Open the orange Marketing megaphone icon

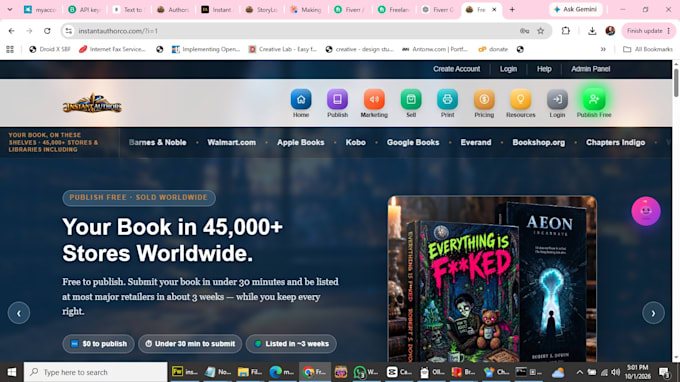click(374, 100)
